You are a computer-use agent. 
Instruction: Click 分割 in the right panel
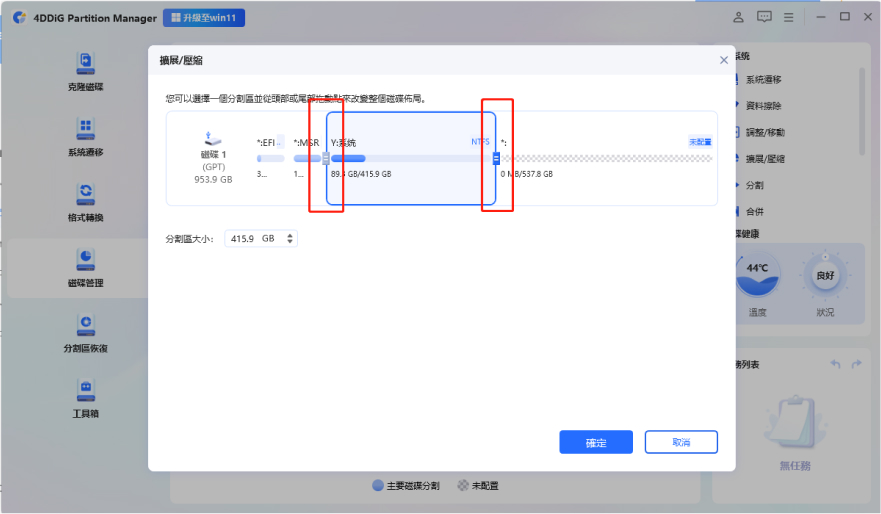coord(755,185)
